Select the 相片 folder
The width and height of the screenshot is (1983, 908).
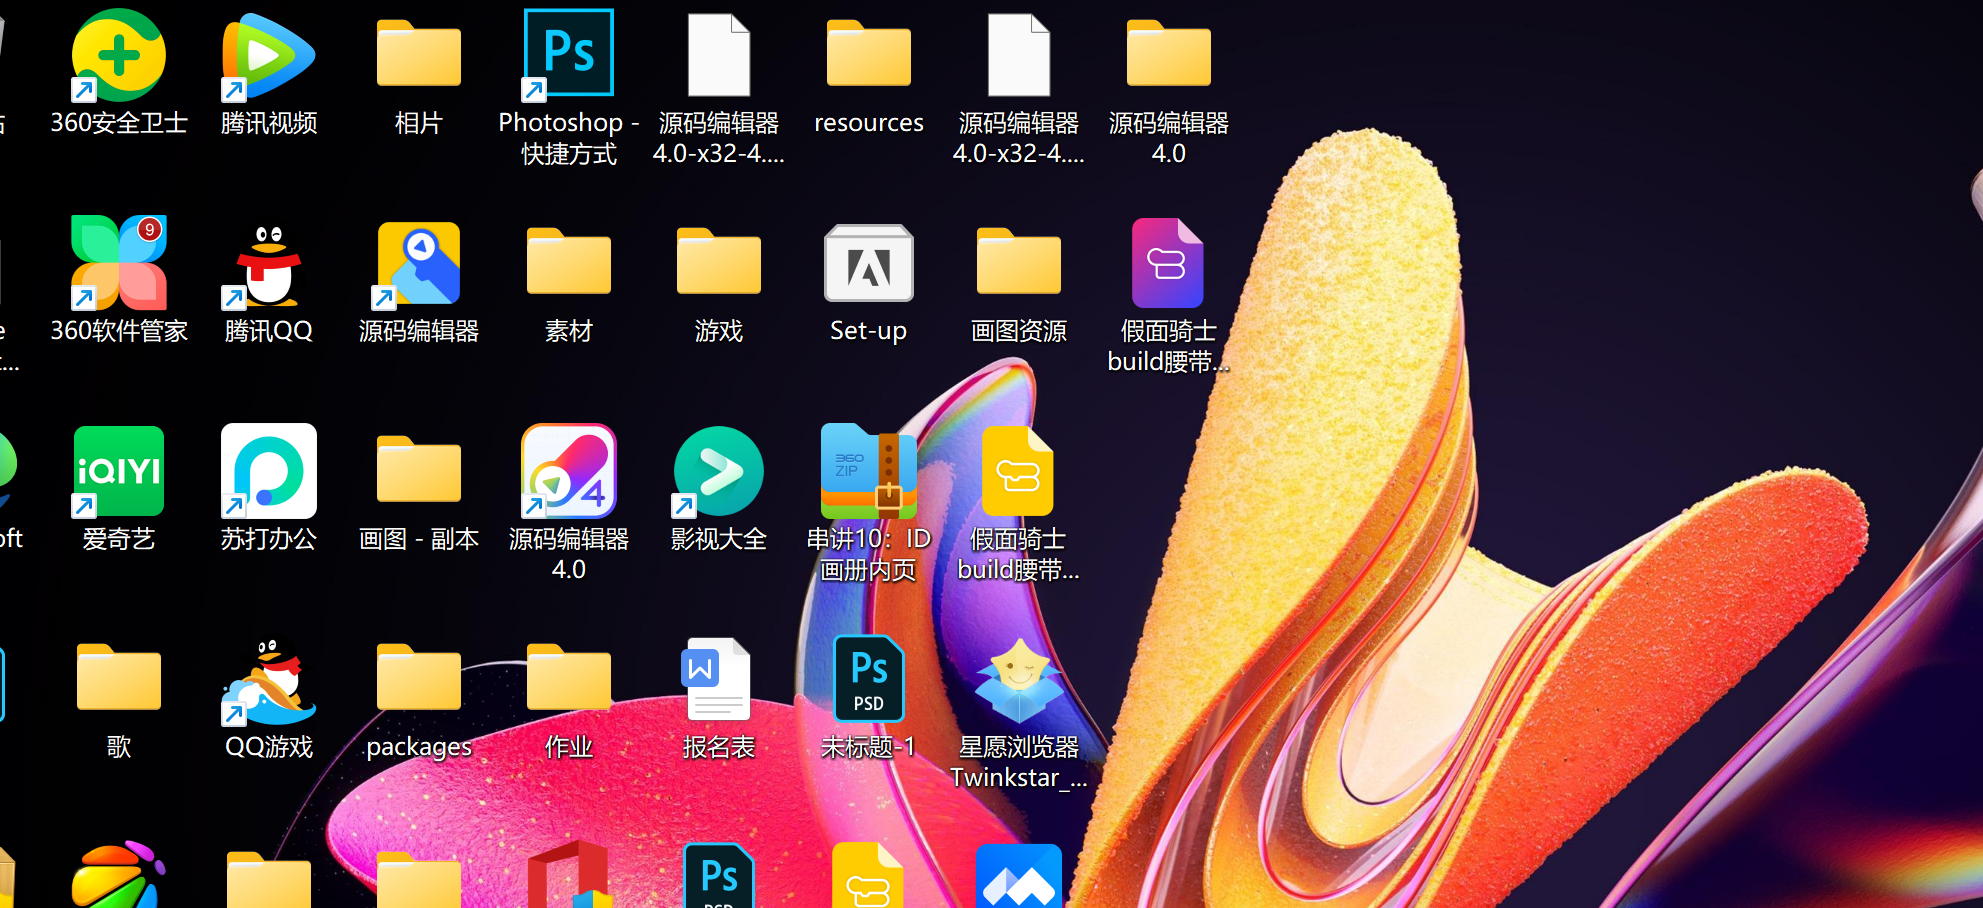419,54
